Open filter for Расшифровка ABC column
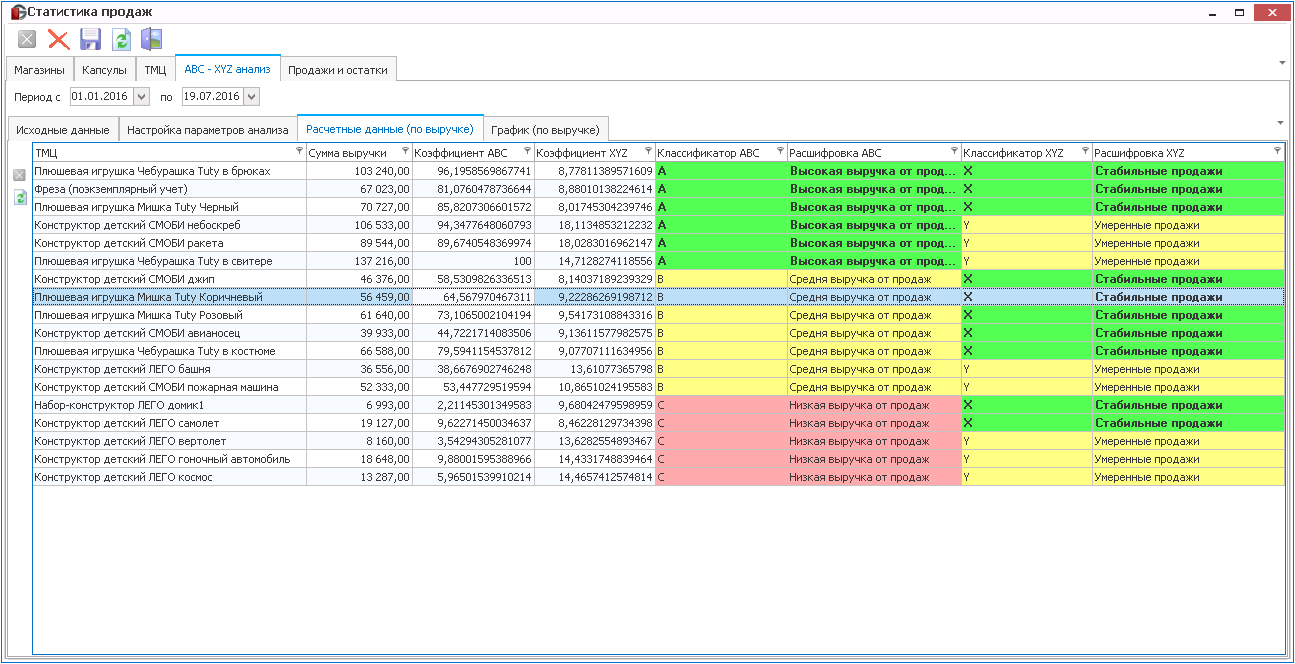This screenshot has width=1295, height=664. pos(954,151)
